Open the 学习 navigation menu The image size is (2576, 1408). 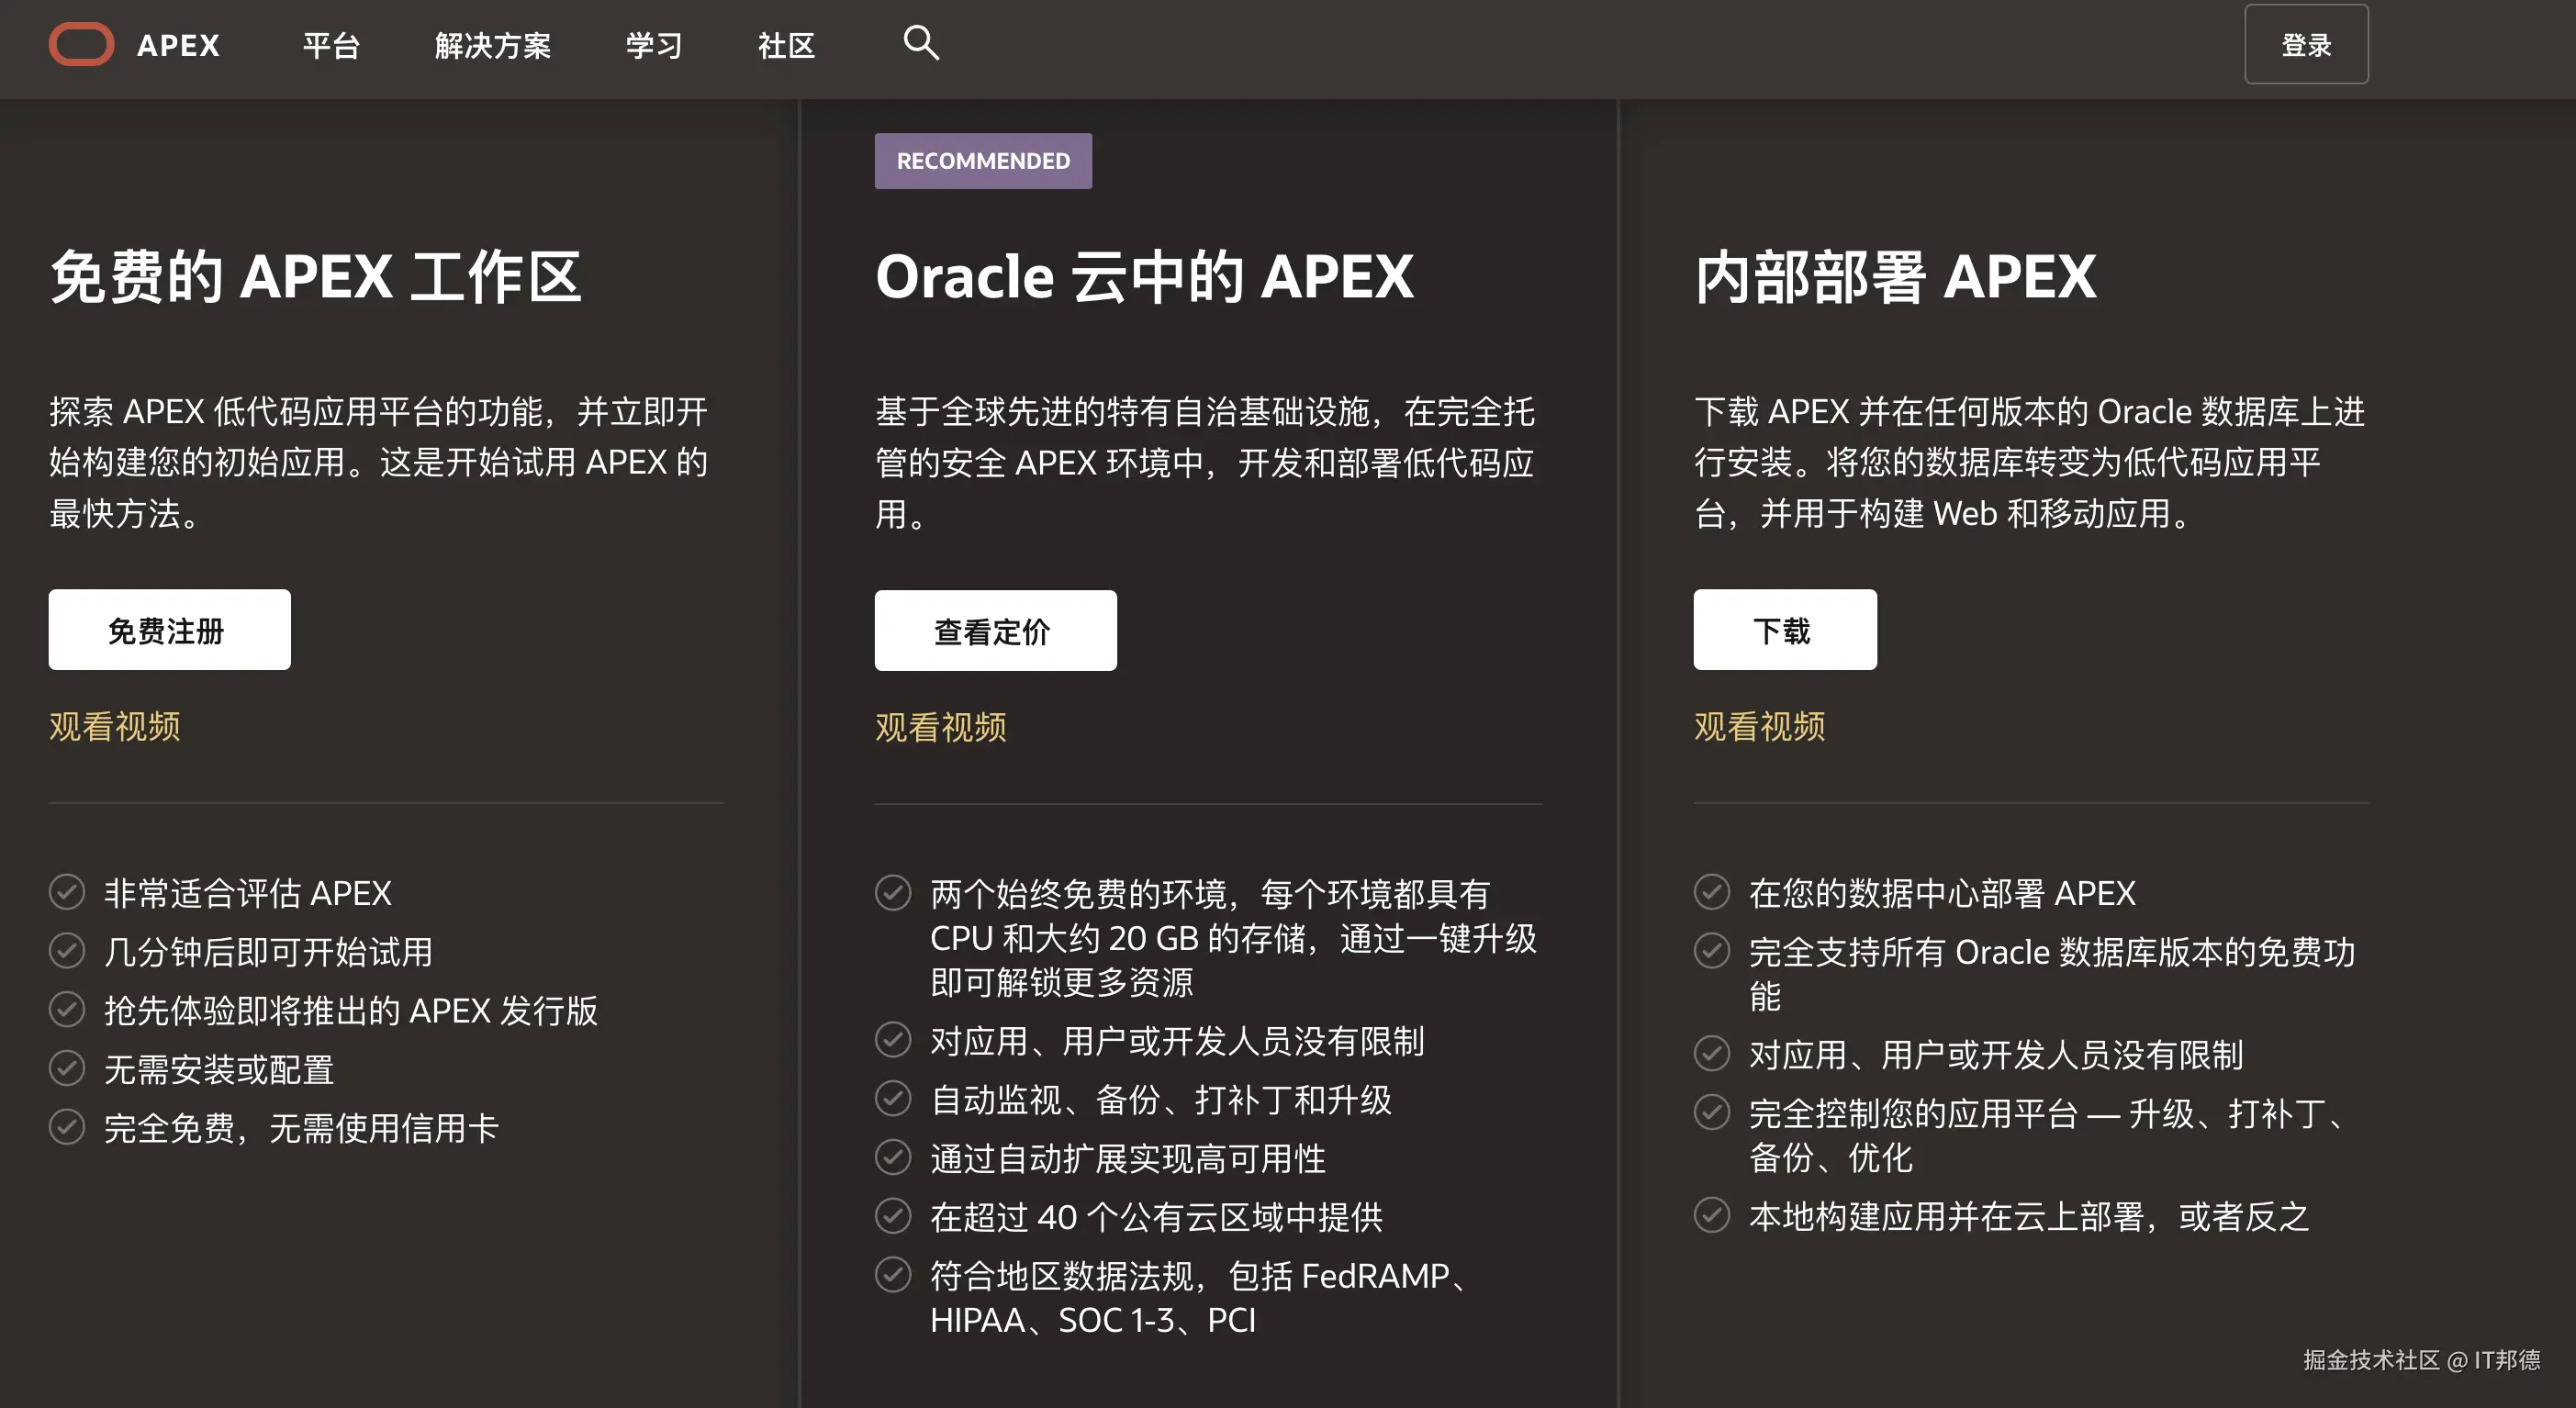pos(654,45)
